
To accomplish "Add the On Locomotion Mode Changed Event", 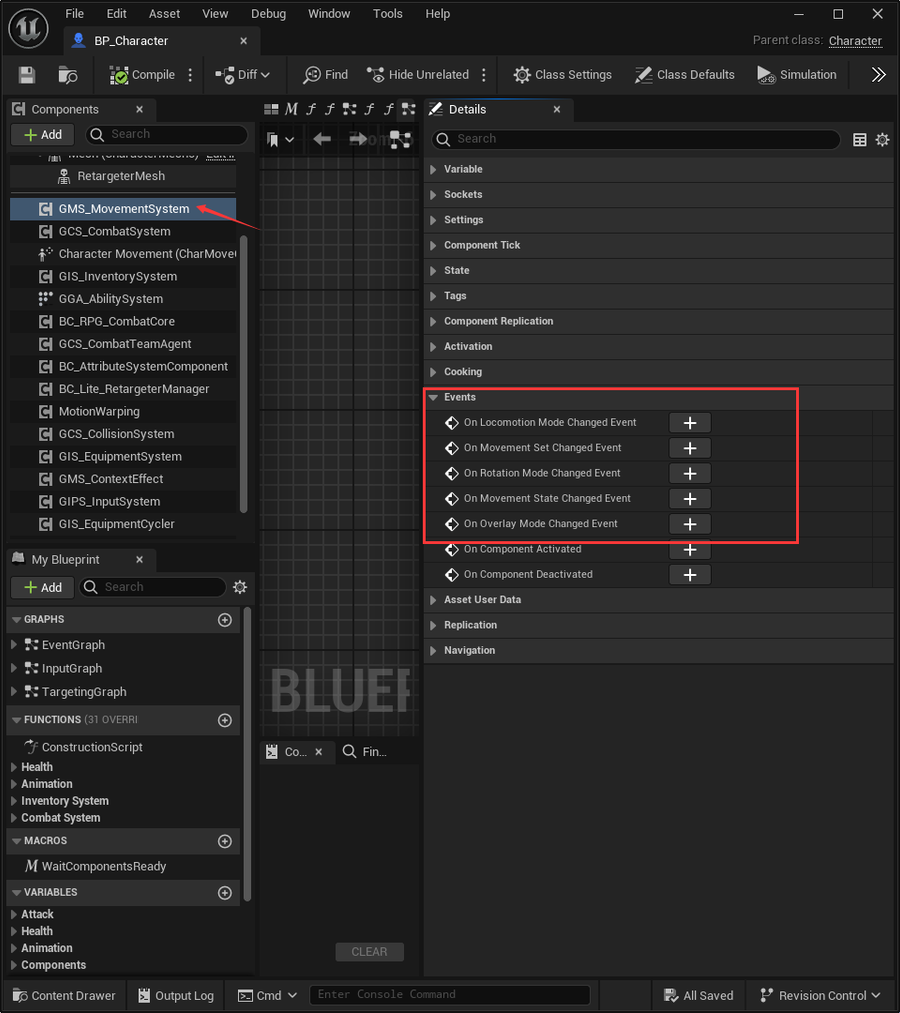I will (x=689, y=423).
